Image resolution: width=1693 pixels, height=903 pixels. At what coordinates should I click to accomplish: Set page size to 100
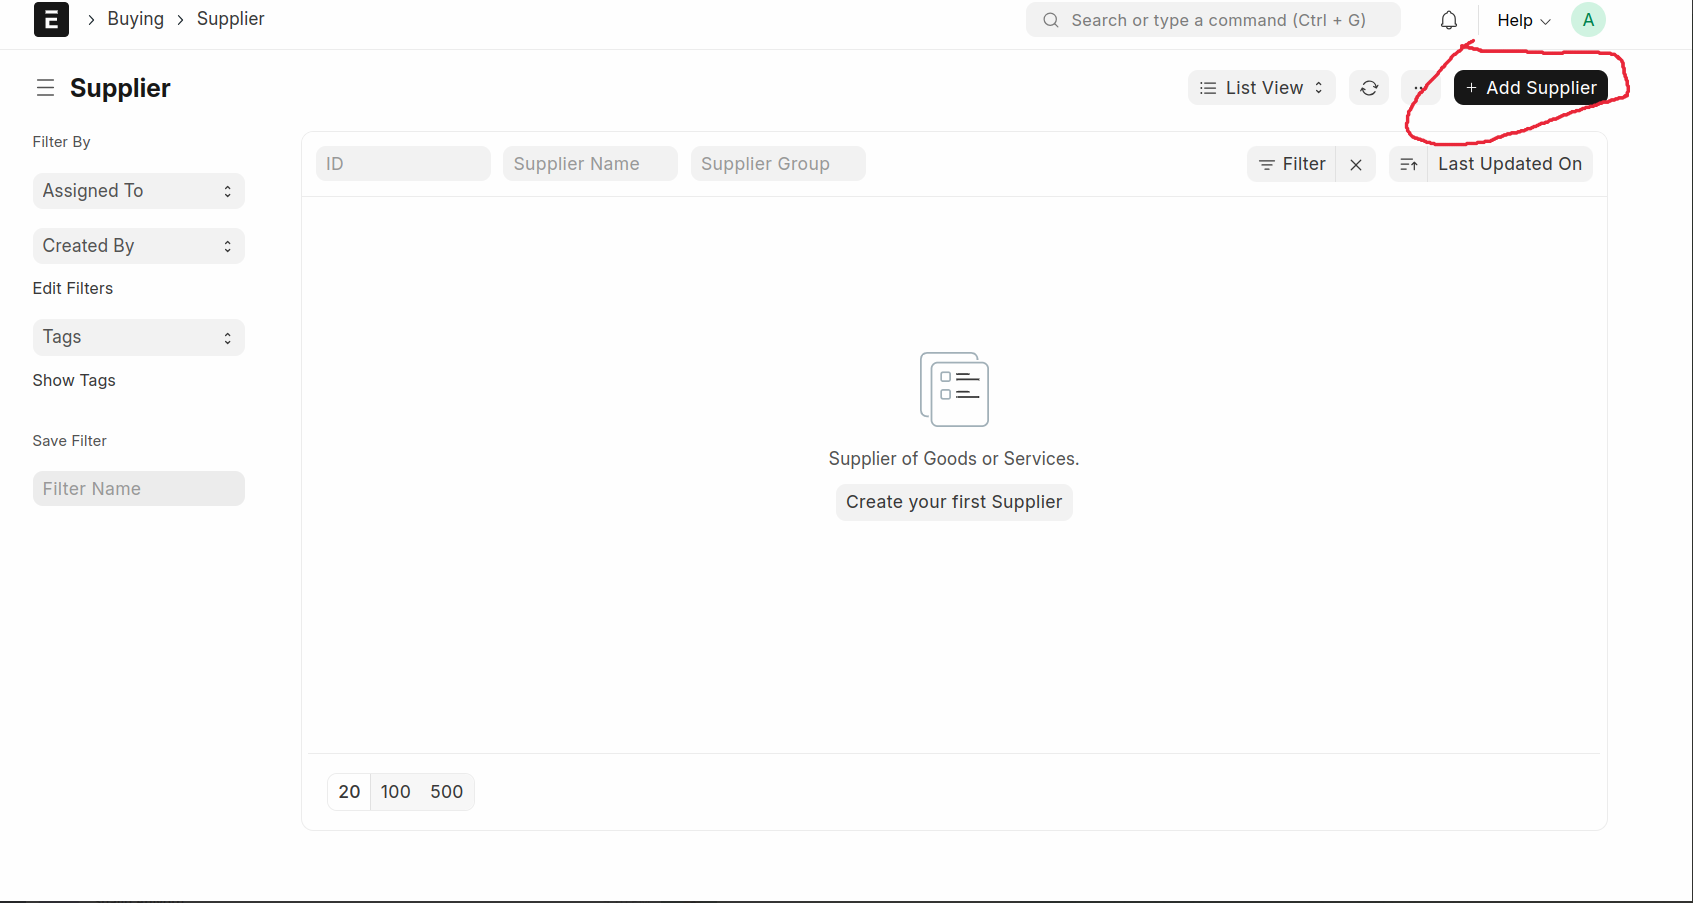(x=395, y=792)
